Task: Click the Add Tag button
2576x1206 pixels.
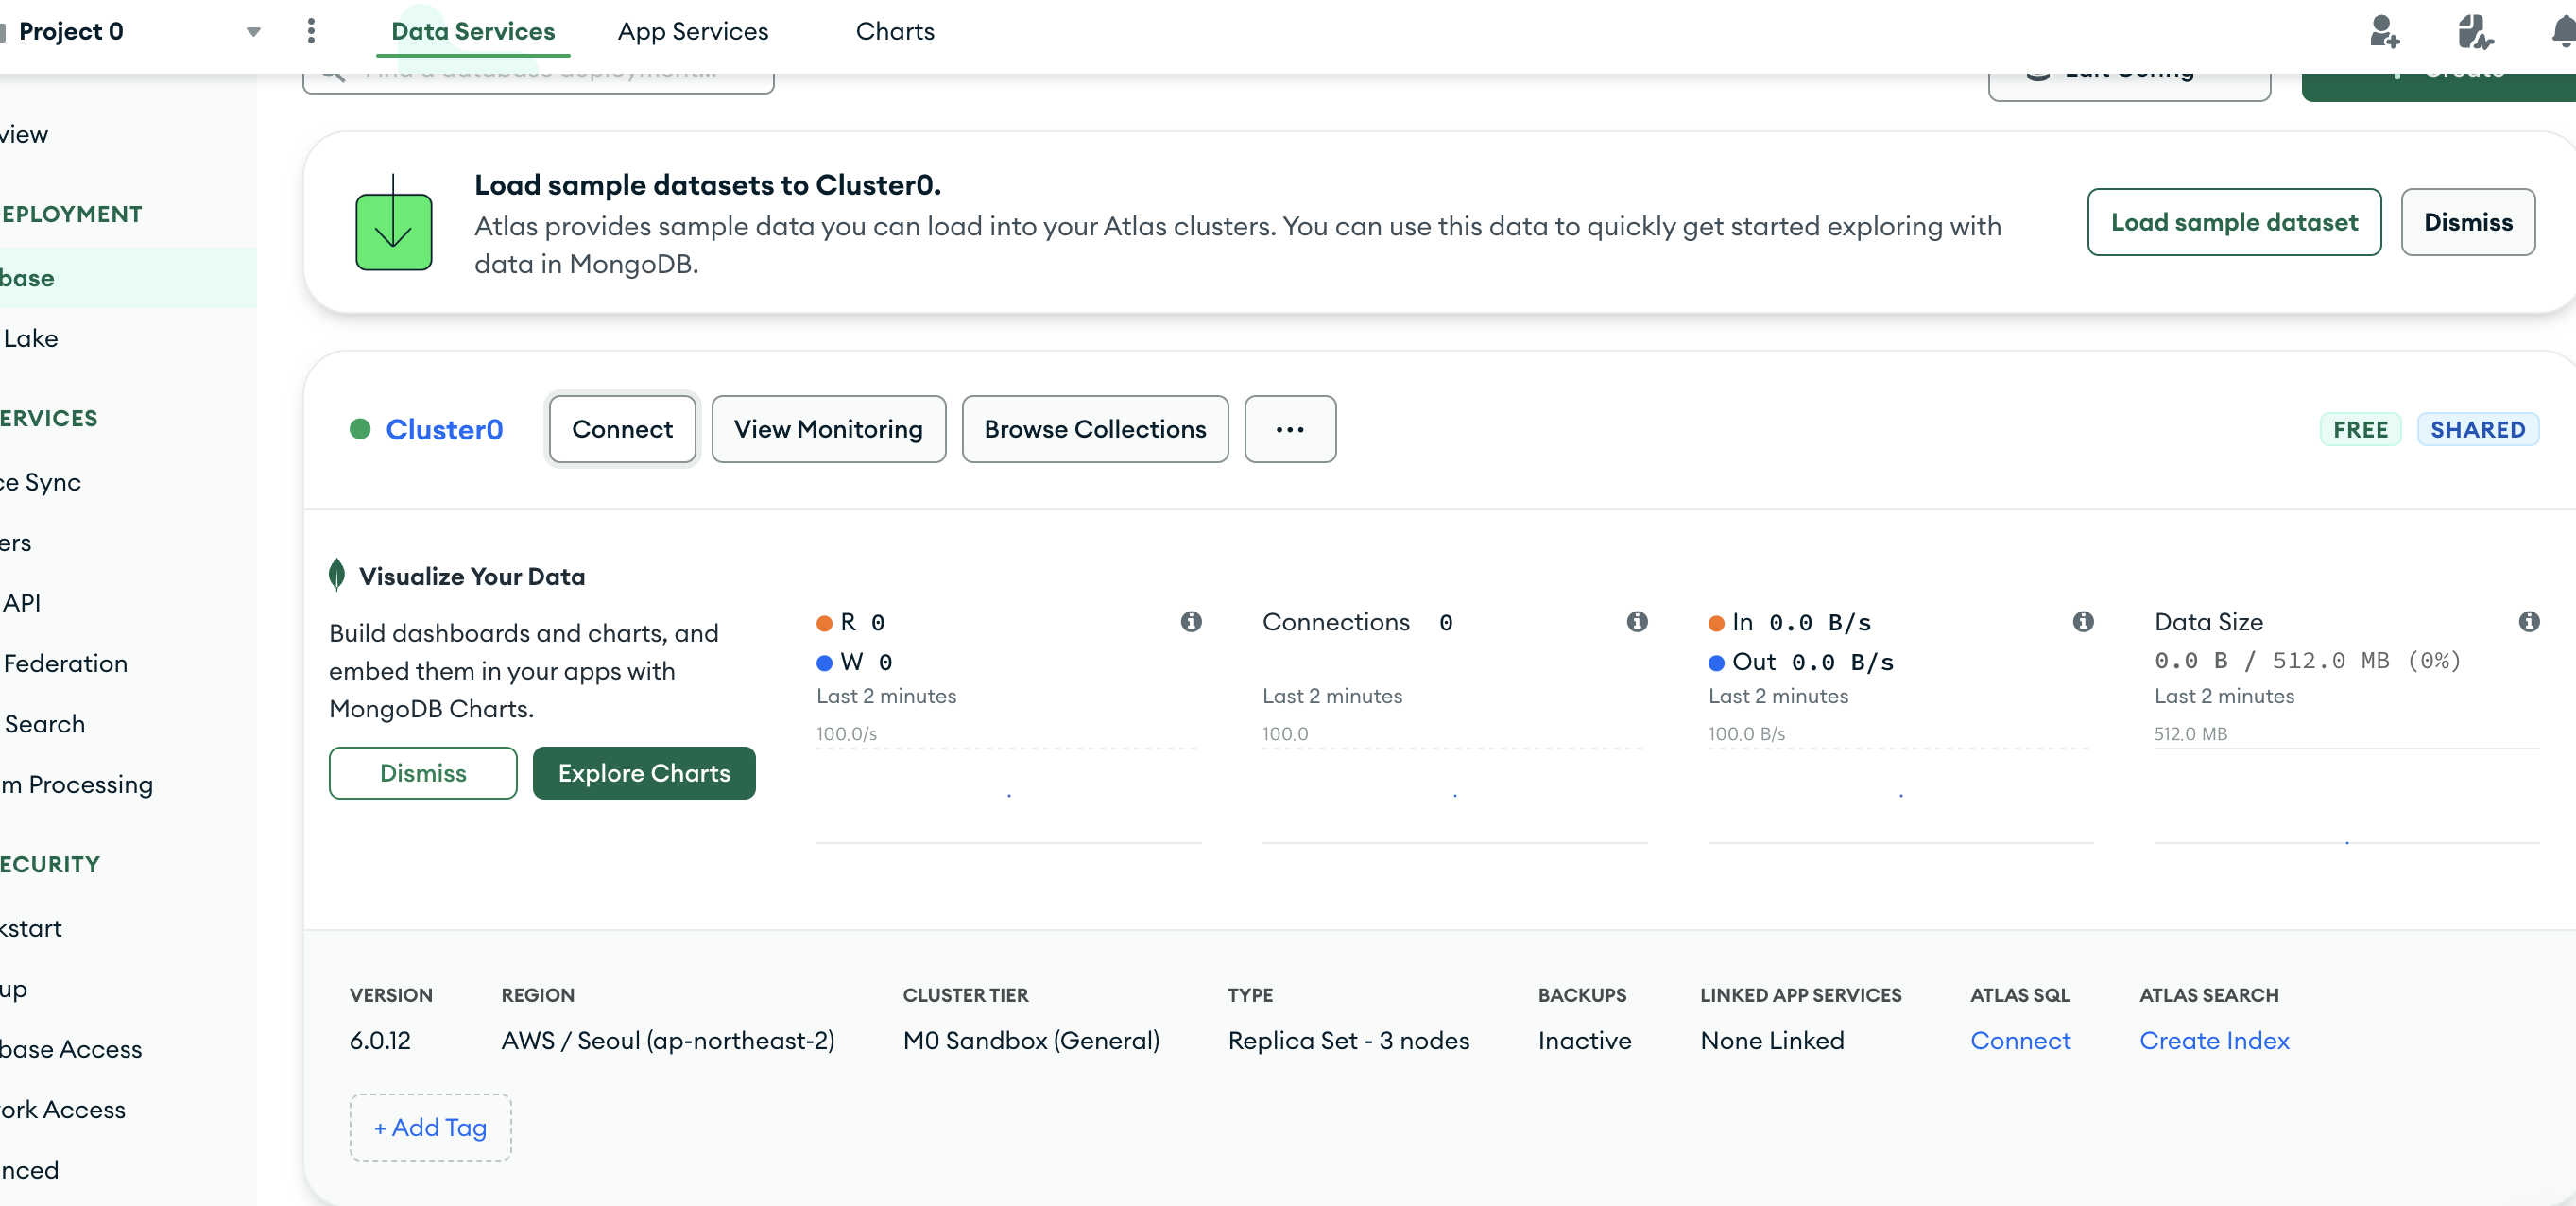Action: coord(430,1127)
